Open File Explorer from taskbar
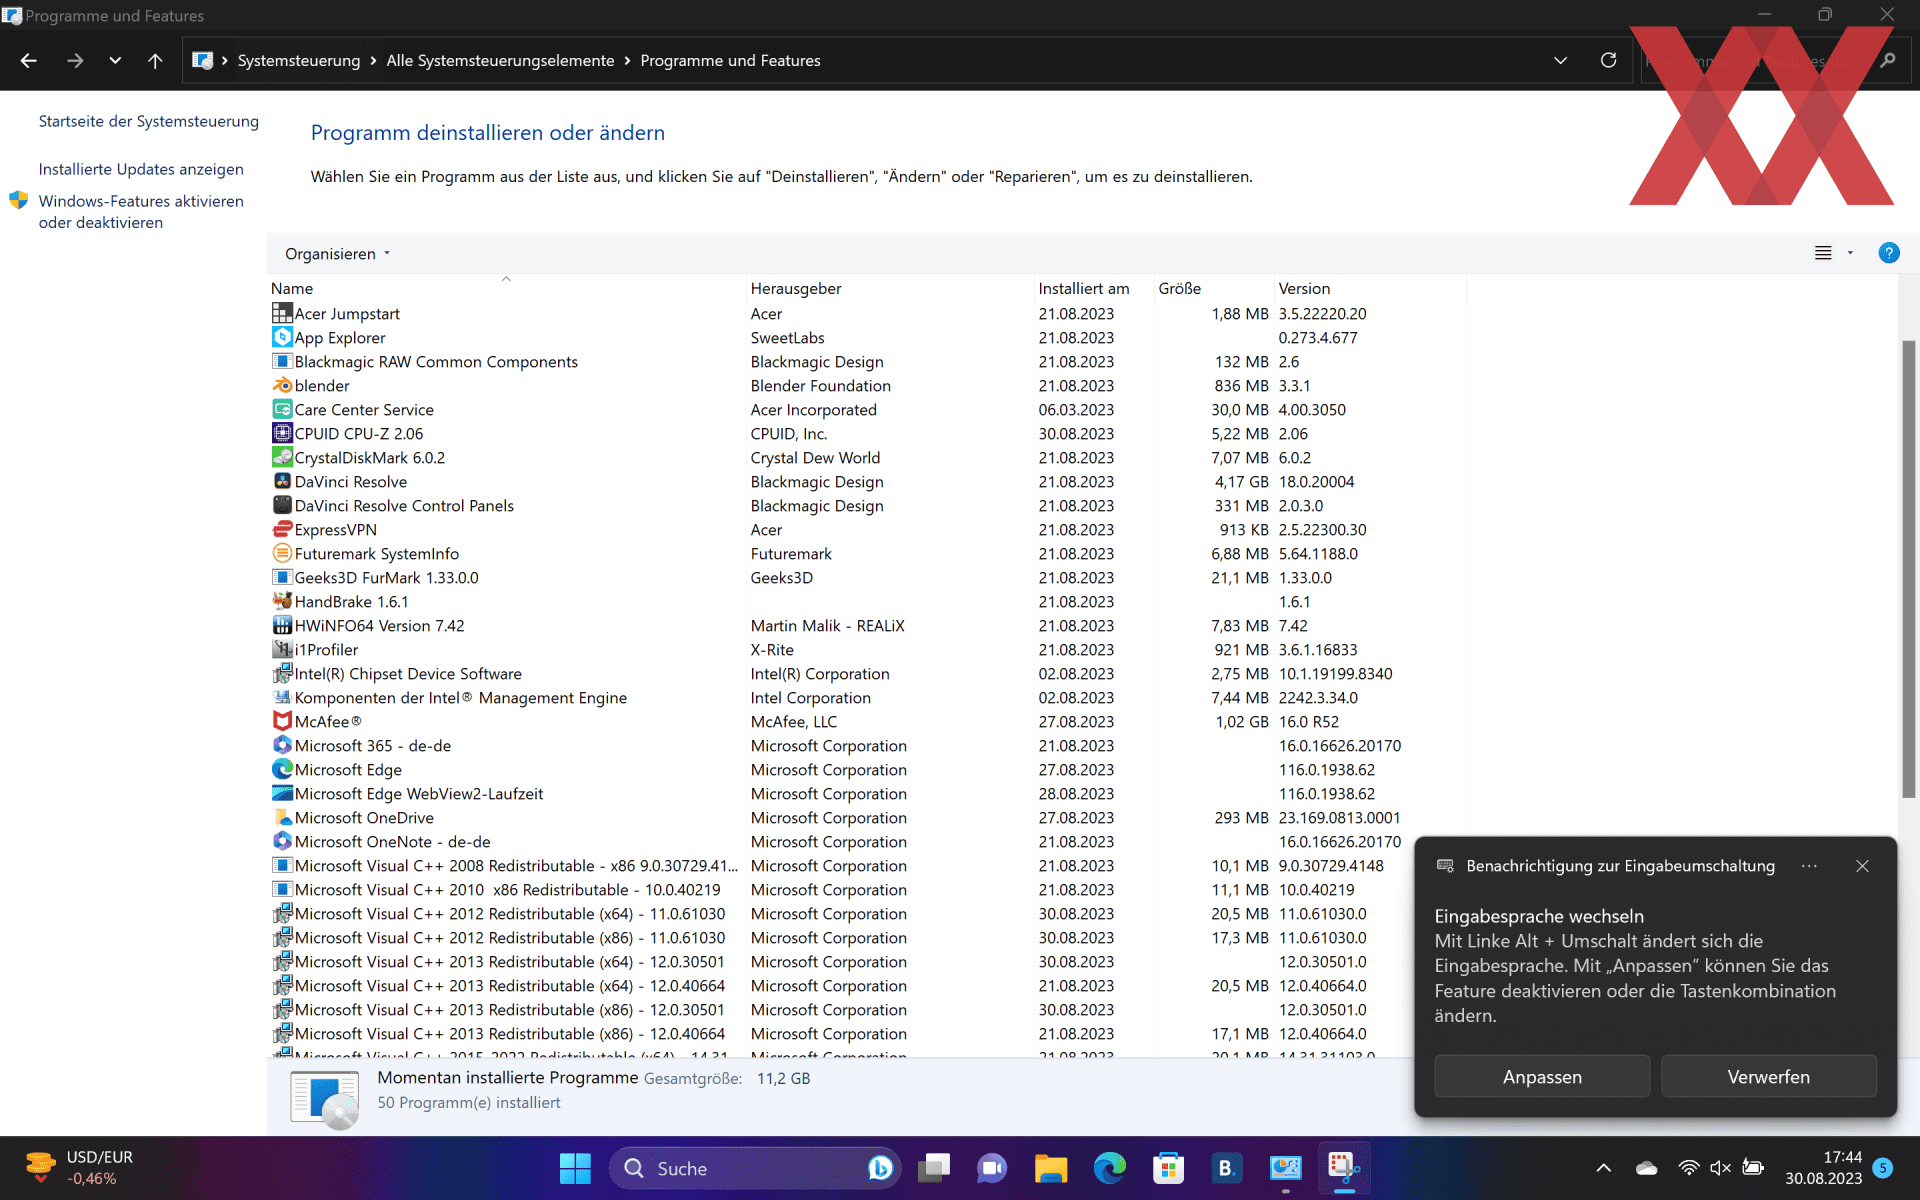 tap(1050, 1168)
